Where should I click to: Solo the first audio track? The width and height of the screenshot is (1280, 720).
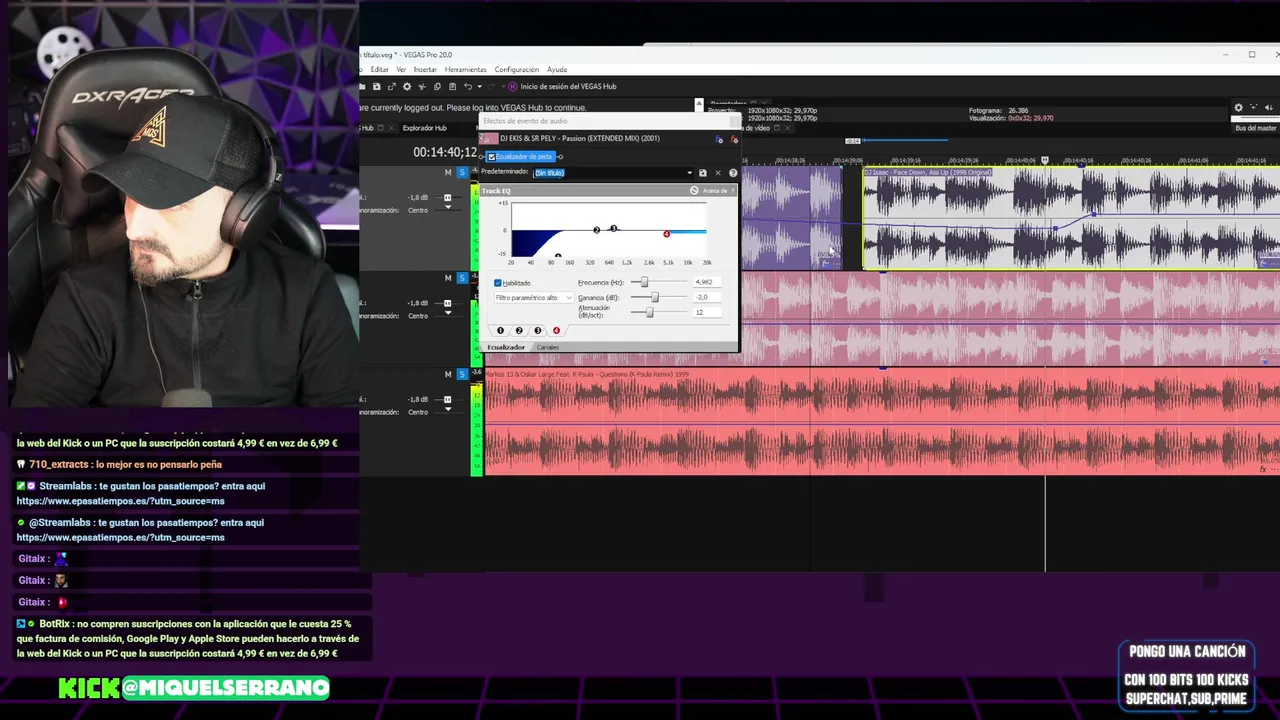[462, 173]
